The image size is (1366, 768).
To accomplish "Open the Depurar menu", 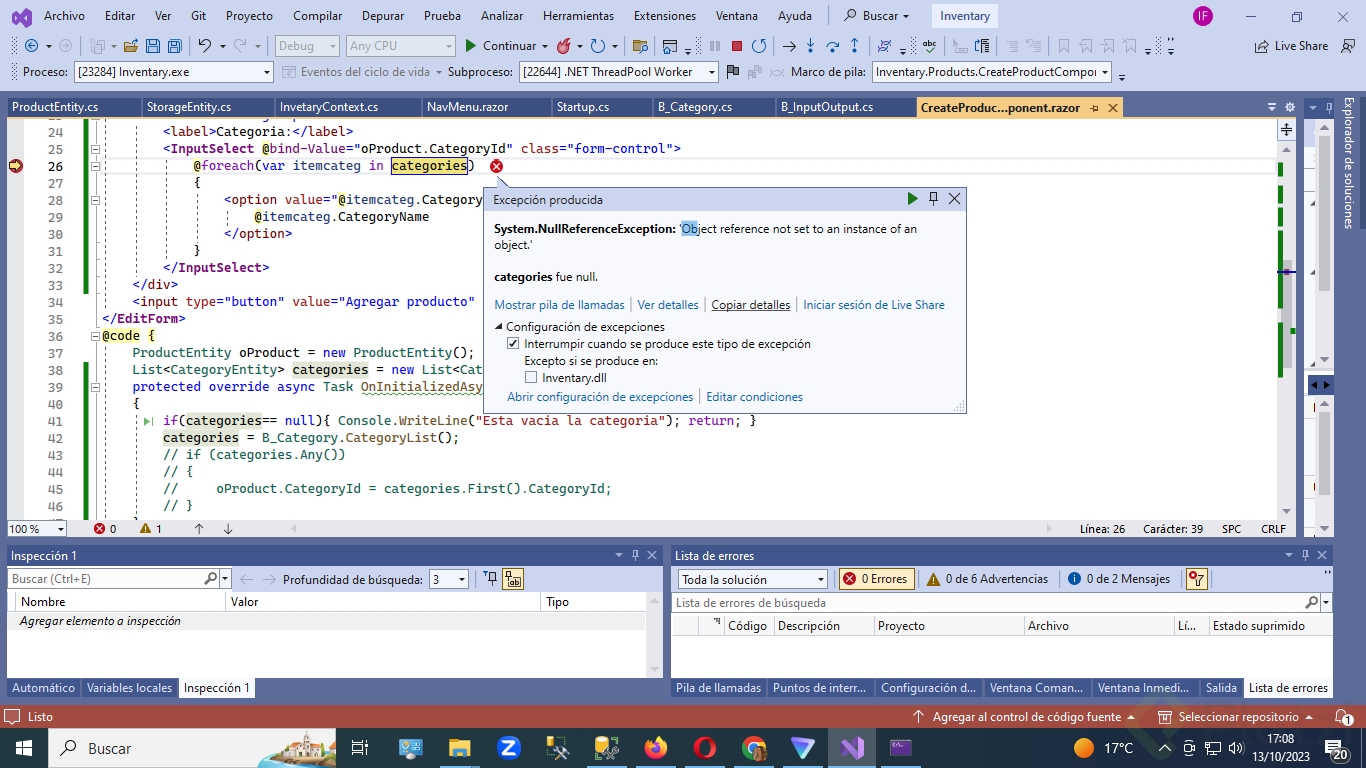I will coord(382,16).
